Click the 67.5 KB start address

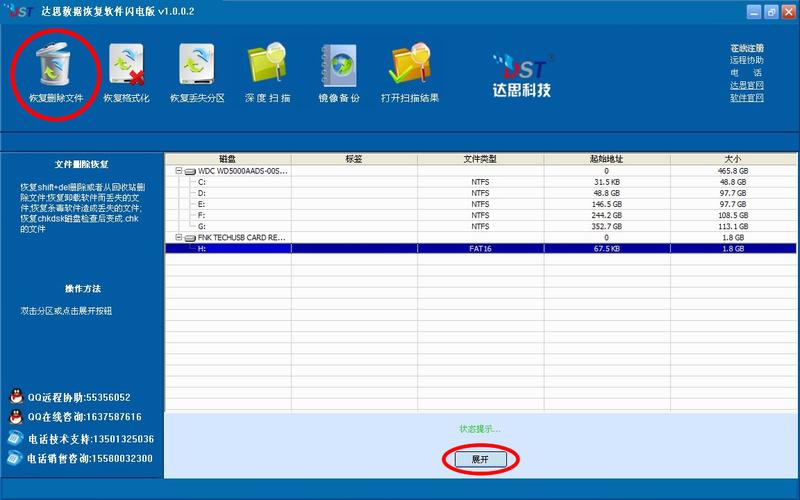[x=607, y=249]
